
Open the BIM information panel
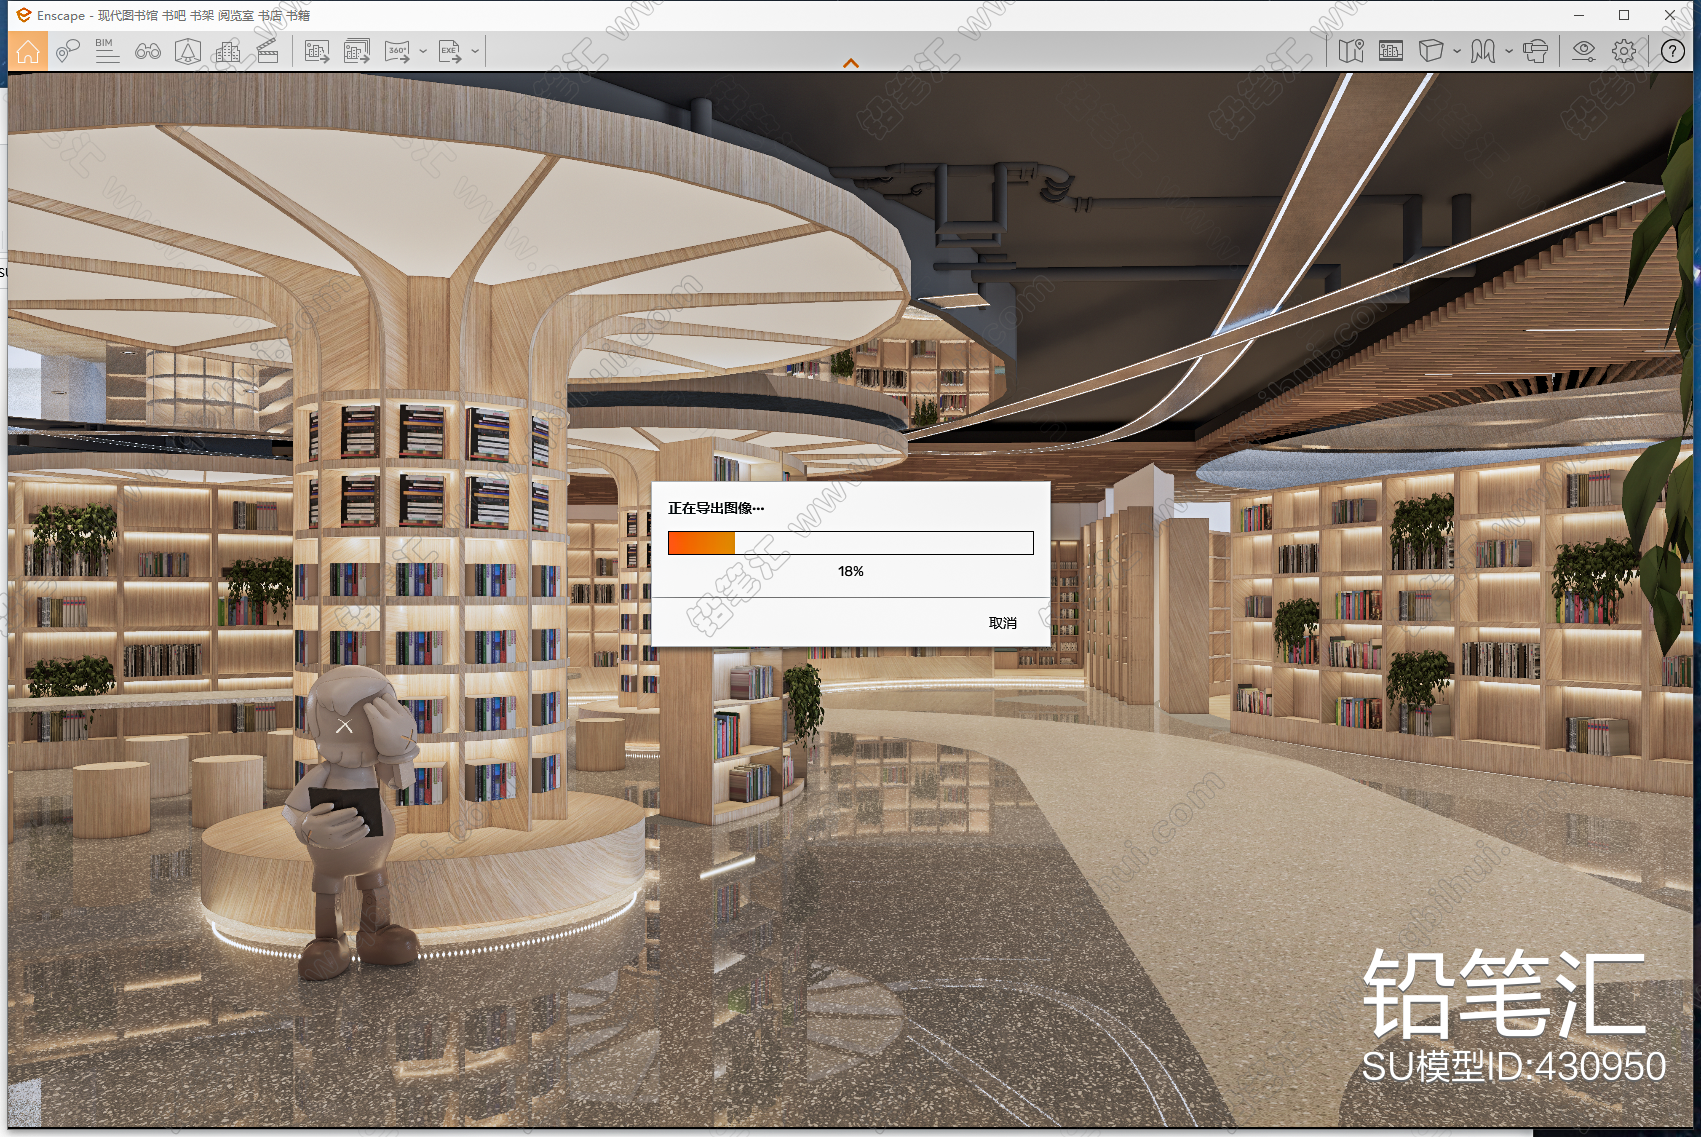[x=107, y=51]
